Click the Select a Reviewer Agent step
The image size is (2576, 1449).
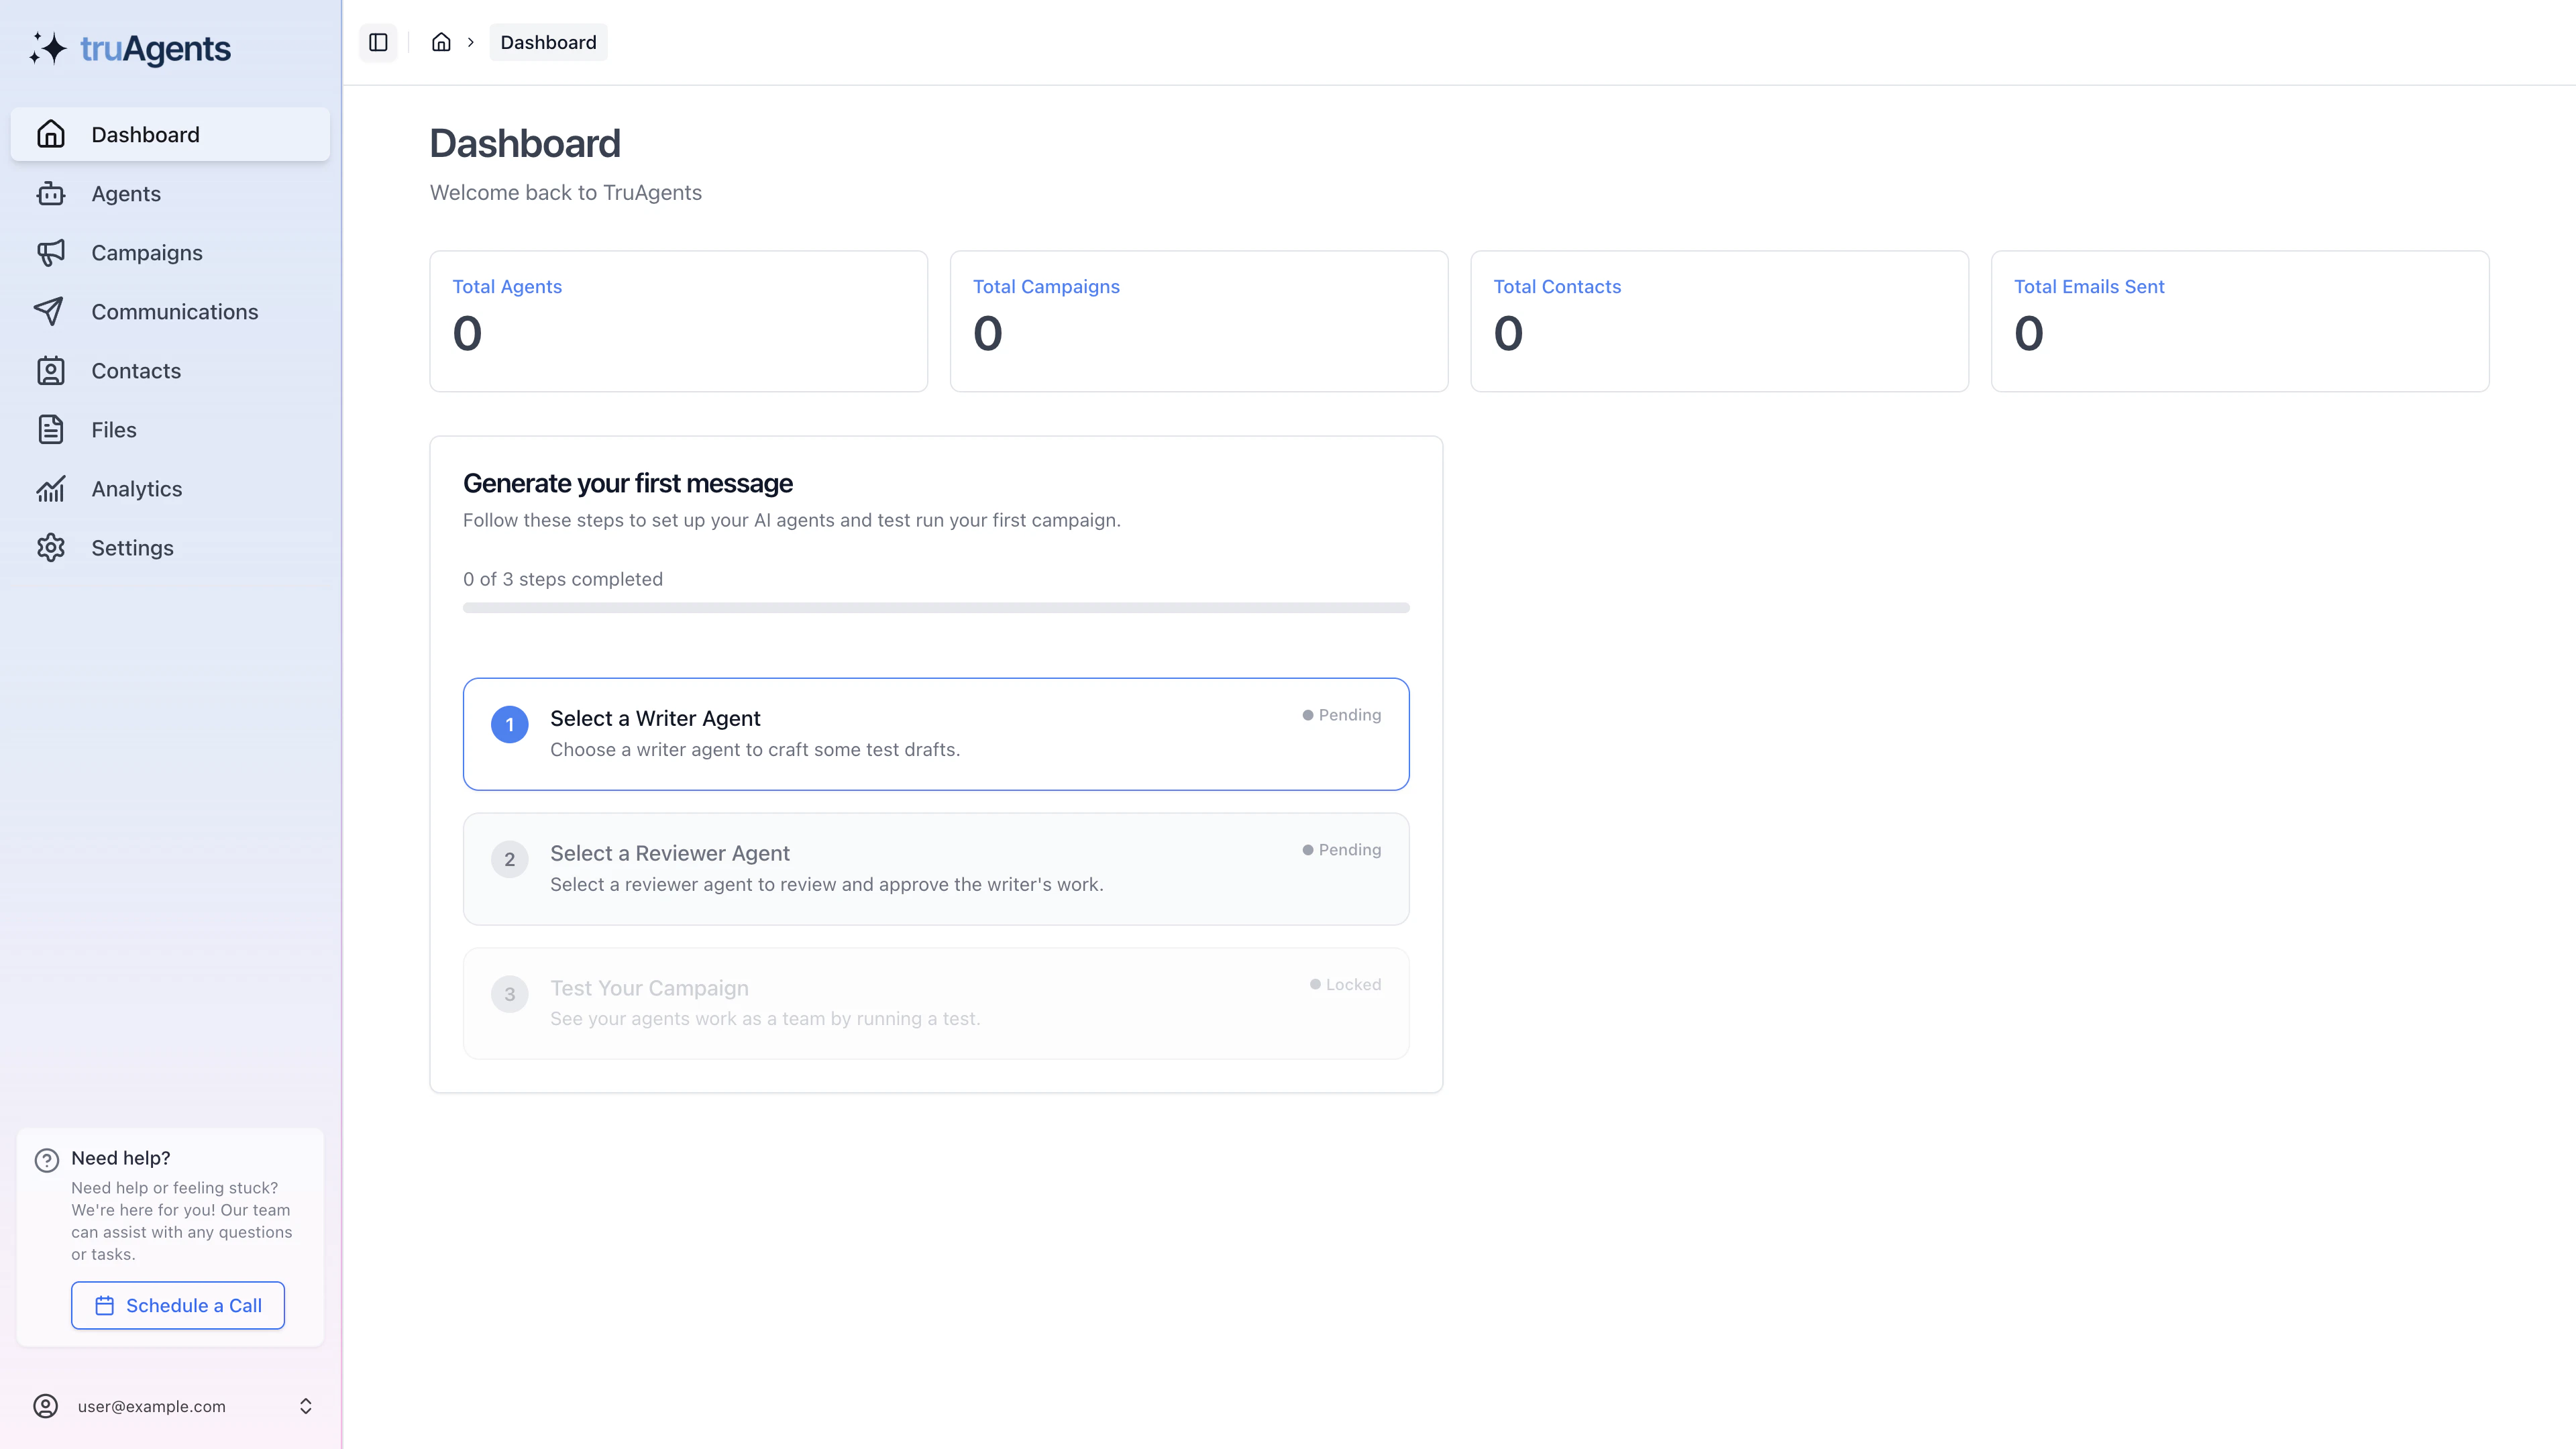pos(936,868)
